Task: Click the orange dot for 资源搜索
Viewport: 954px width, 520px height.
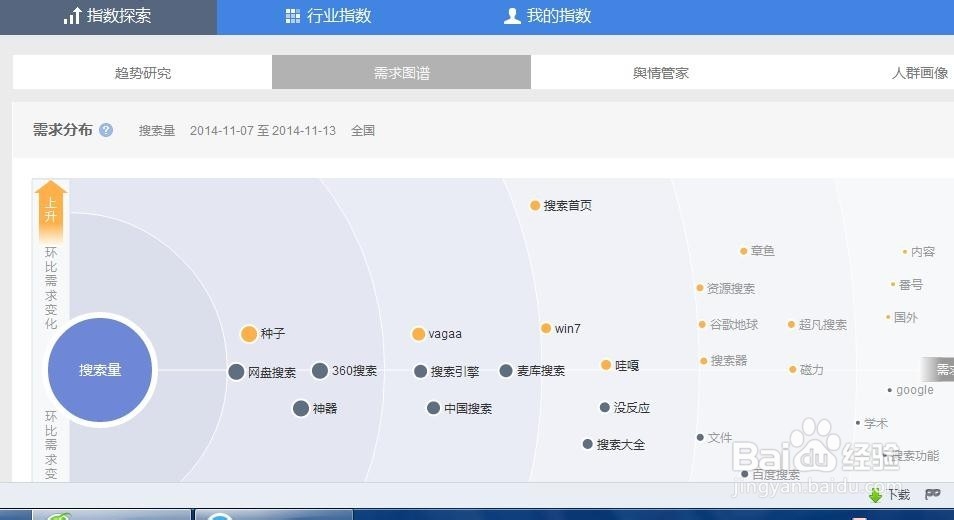Action: click(700, 288)
